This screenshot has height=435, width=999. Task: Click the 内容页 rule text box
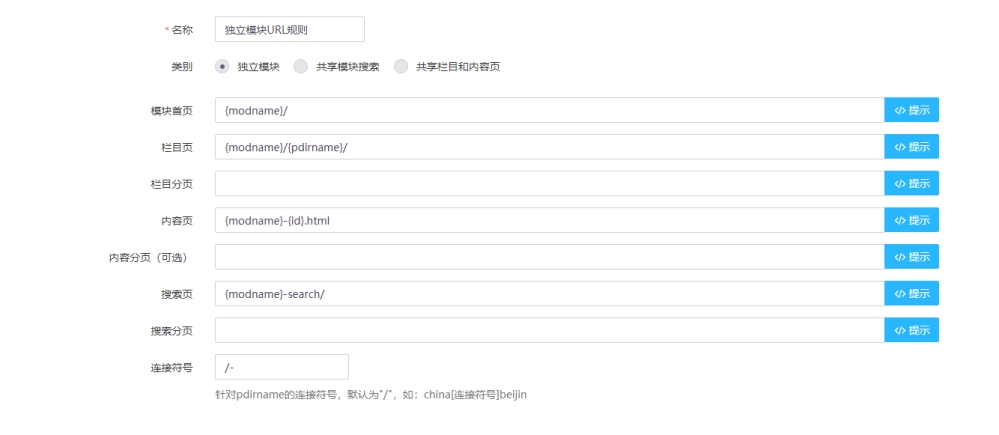pyautogui.click(x=548, y=220)
